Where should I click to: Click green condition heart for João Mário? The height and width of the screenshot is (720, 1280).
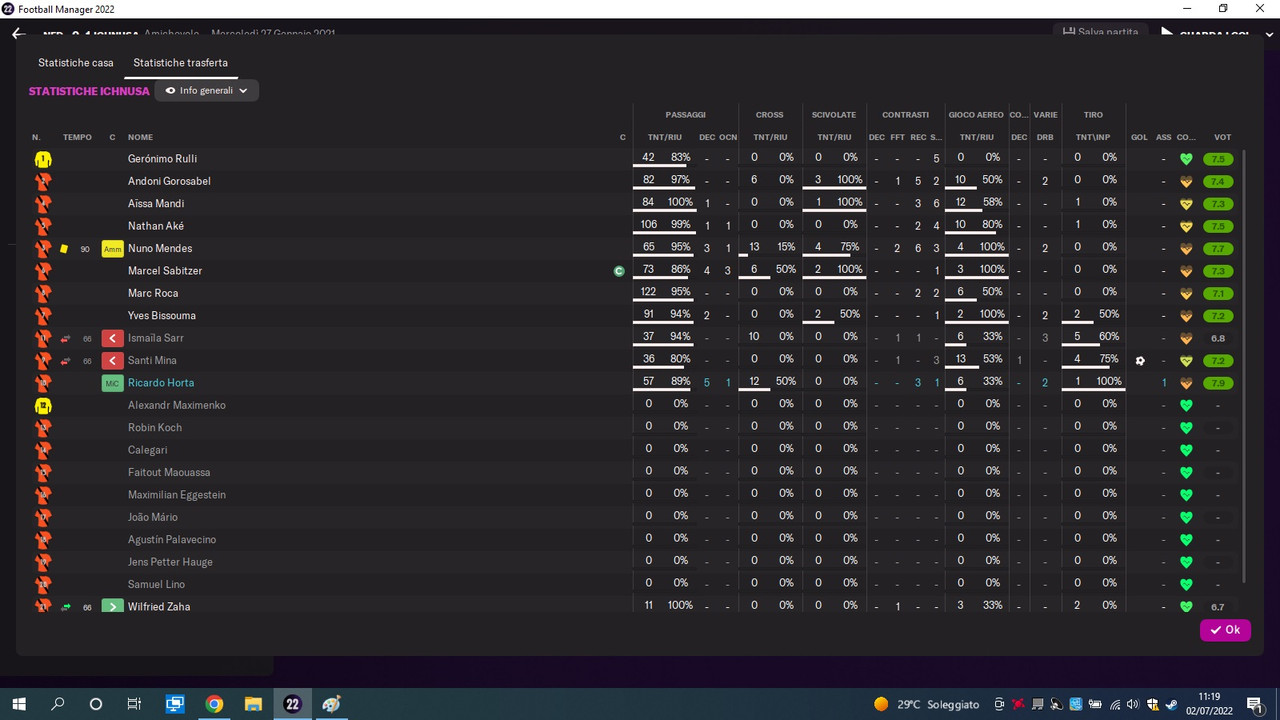pyautogui.click(x=1187, y=517)
